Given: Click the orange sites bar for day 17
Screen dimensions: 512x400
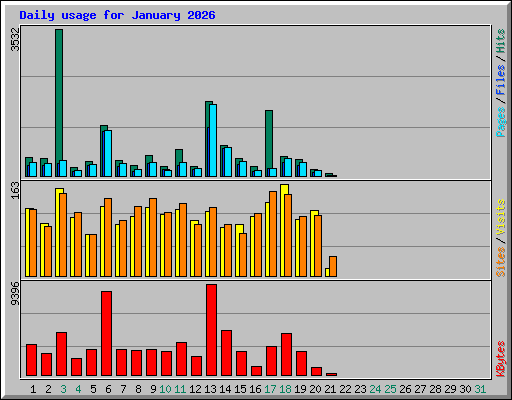Looking at the screenshot, I should tap(273, 234).
